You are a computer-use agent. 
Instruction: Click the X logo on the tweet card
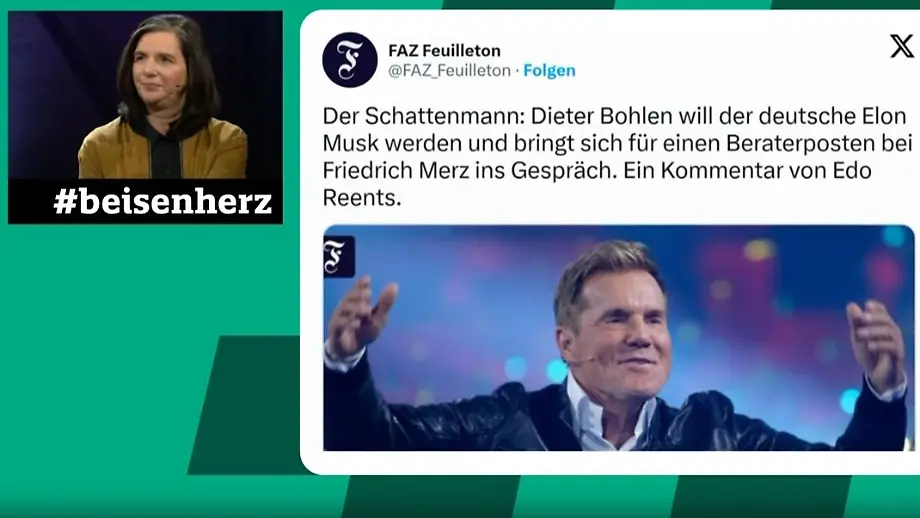(901, 46)
